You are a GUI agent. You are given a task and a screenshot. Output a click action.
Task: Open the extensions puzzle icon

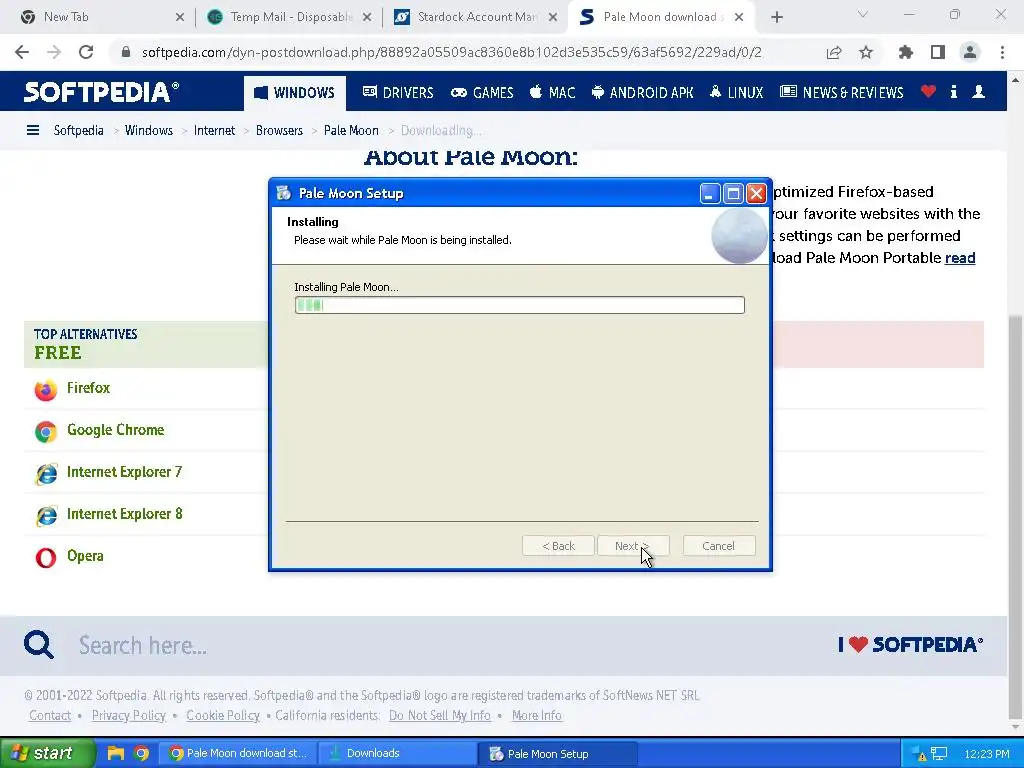click(x=906, y=52)
